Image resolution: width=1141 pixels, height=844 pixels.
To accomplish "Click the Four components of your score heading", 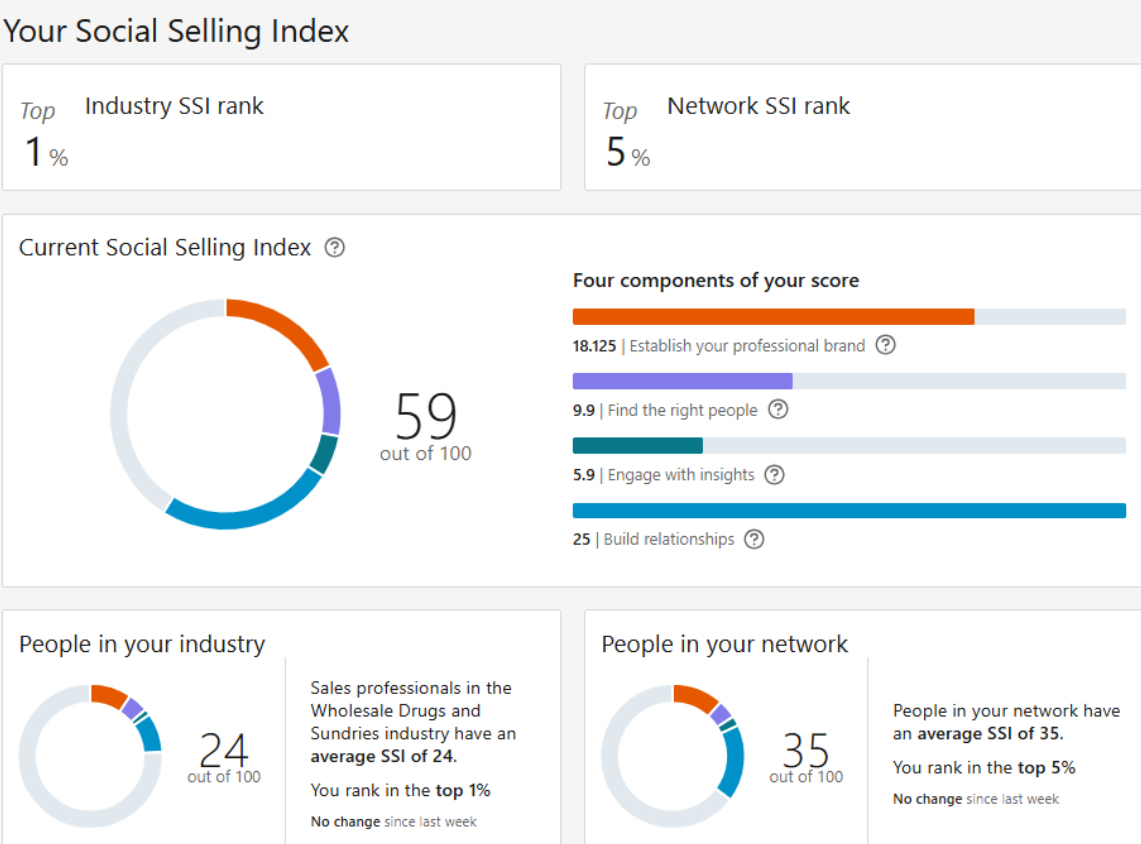I will (x=715, y=281).
